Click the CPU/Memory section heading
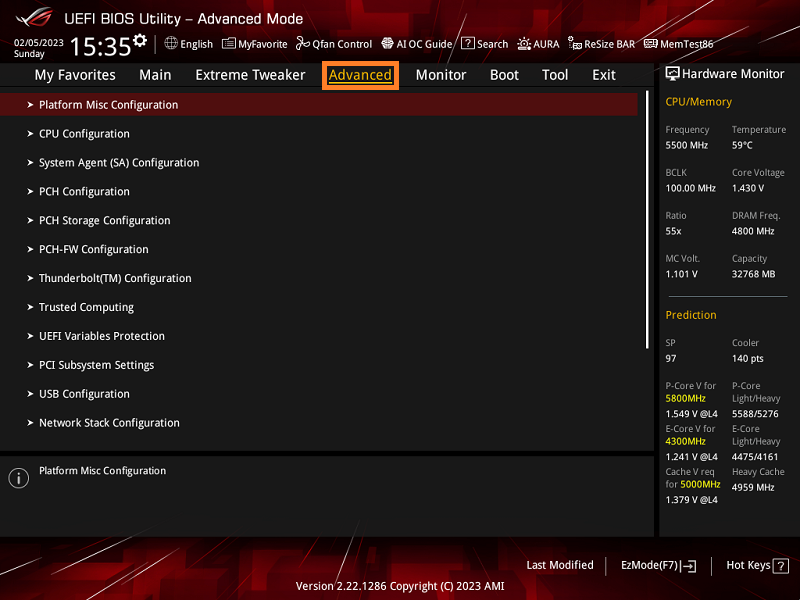Viewport: 800px width, 600px height. [698, 102]
